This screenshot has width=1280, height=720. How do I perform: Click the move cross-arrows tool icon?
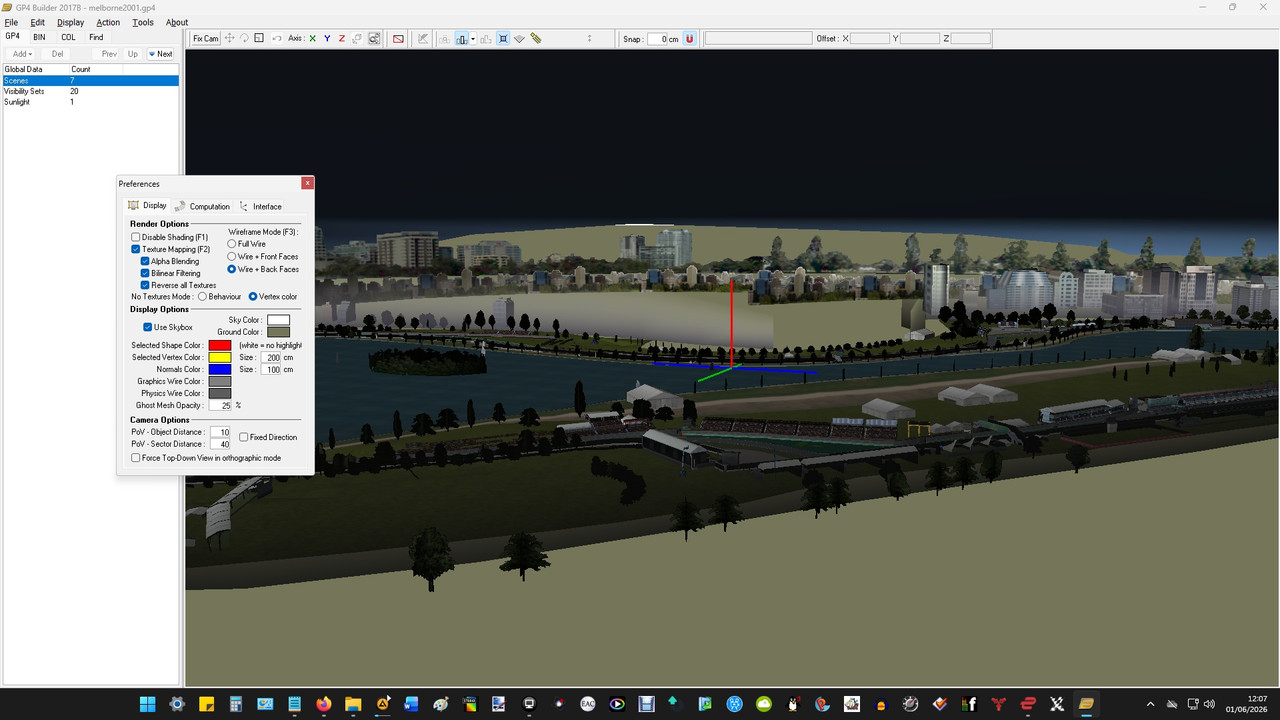pos(230,38)
